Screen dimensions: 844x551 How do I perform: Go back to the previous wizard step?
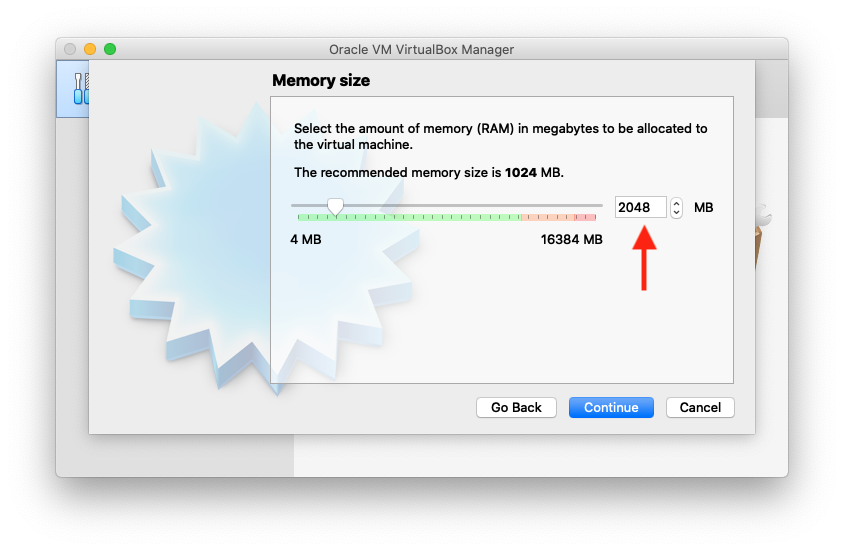click(516, 407)
